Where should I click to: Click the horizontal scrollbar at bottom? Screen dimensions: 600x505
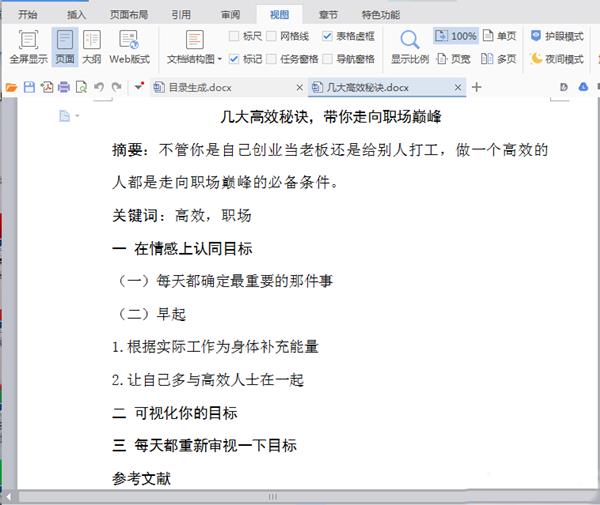click(x=272, y=497)
